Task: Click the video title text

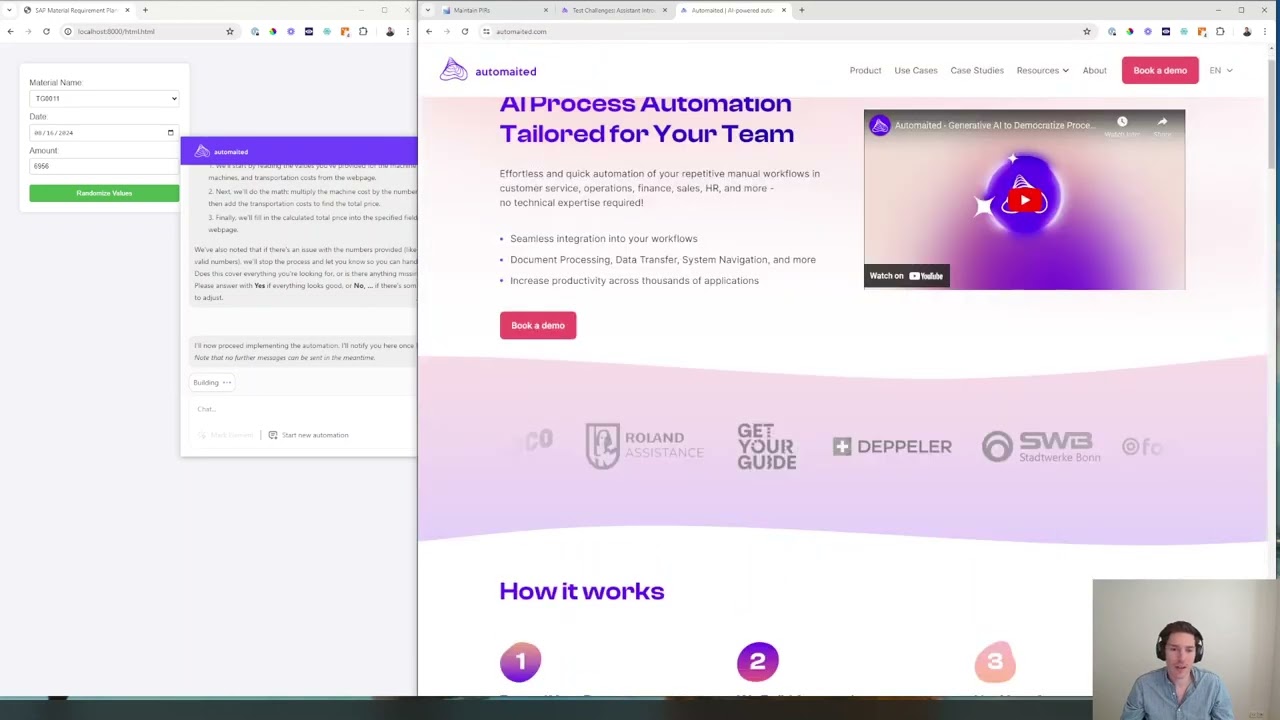Action: pyautogui.click(x=994, y=125)
